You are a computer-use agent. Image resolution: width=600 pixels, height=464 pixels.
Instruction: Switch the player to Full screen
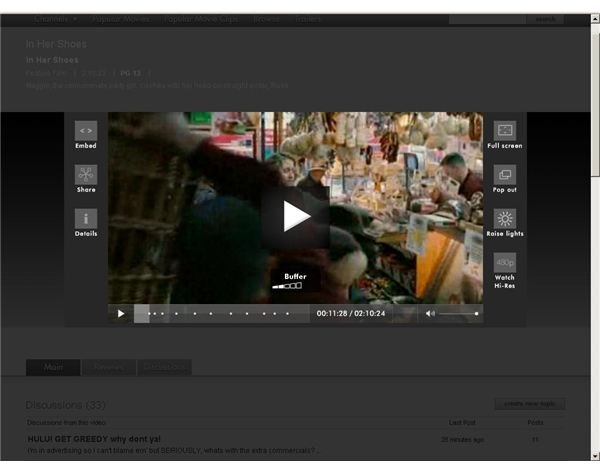[x=505, y=131]
